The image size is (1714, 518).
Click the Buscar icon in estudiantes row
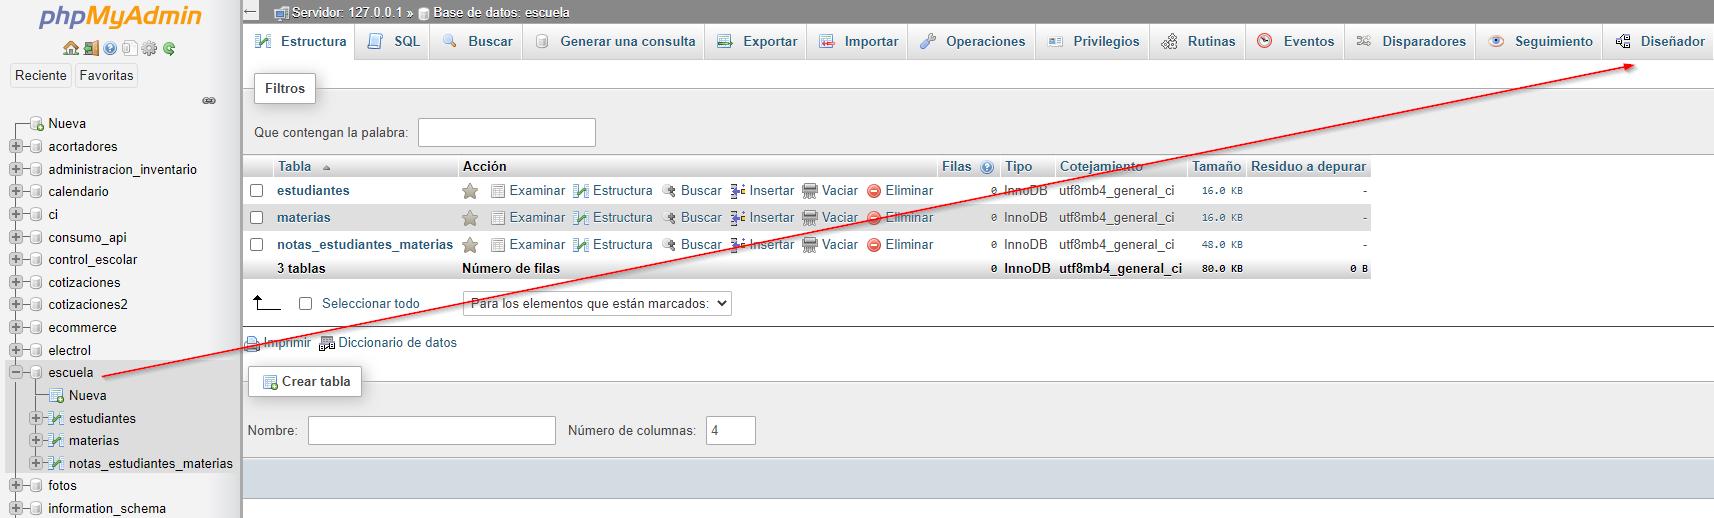[x=669, y=191]
